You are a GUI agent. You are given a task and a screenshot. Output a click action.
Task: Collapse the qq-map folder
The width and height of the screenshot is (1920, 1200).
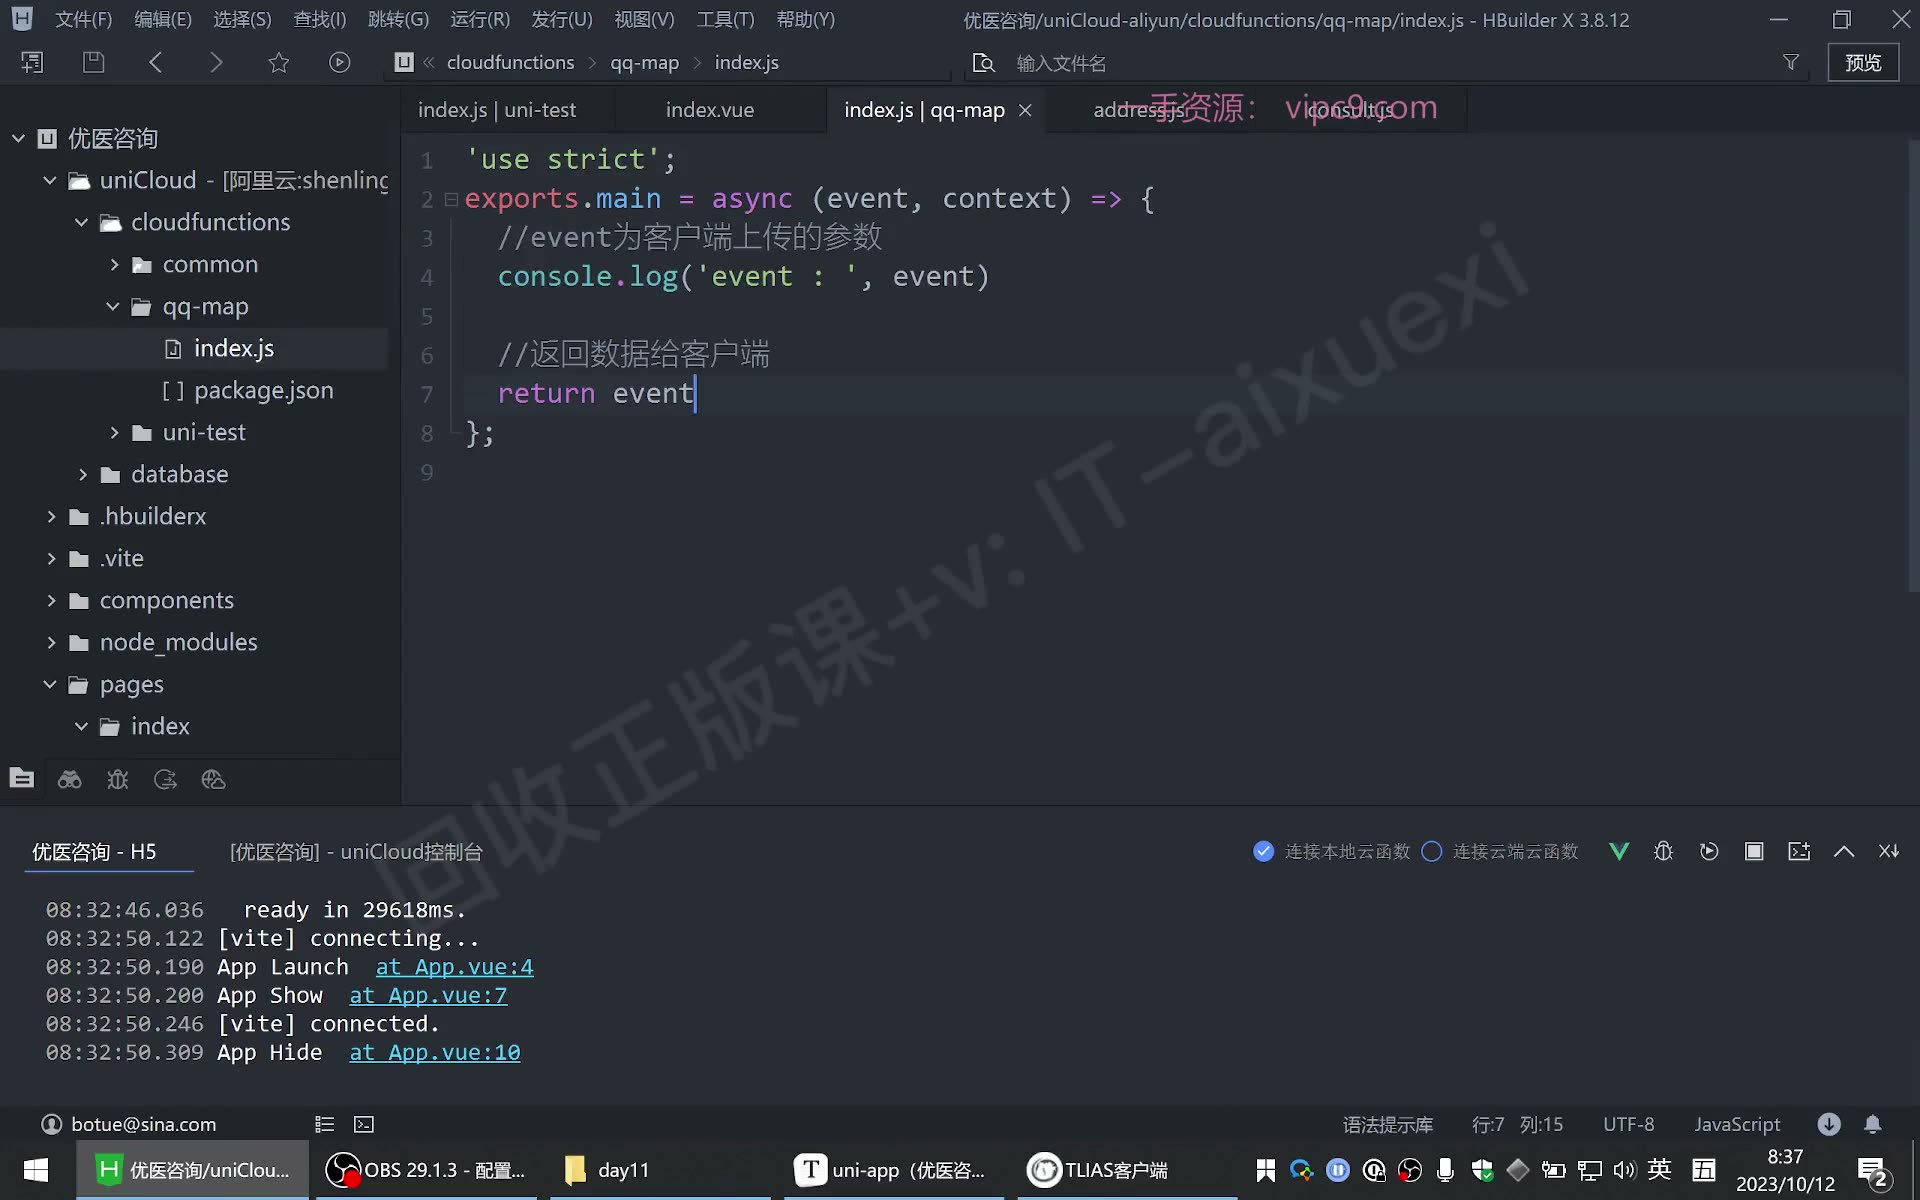coord(113,306)
